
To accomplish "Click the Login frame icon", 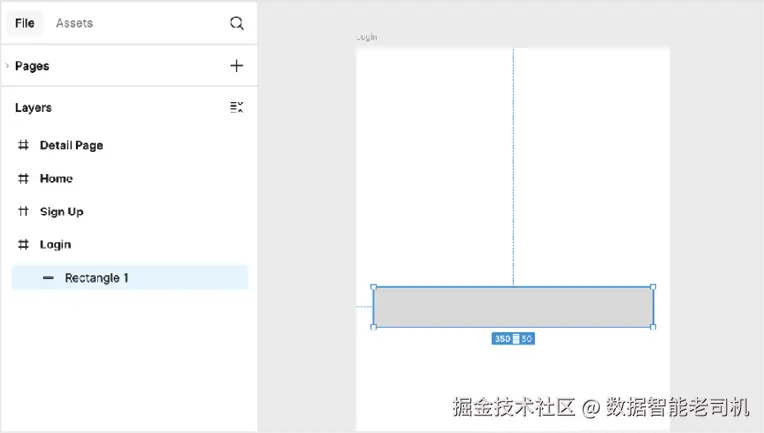I will pos(23,245).
